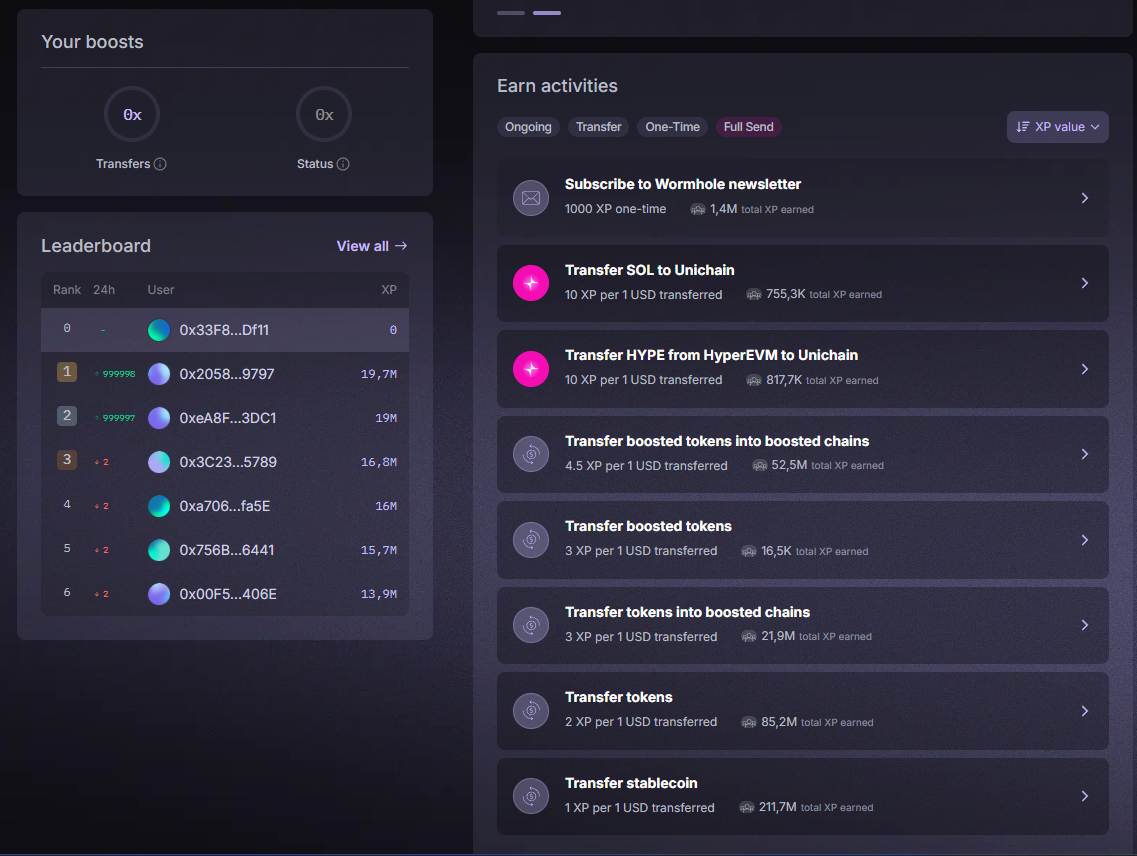Click the avatar of user 0x2058...9797

tap(159, 374)
